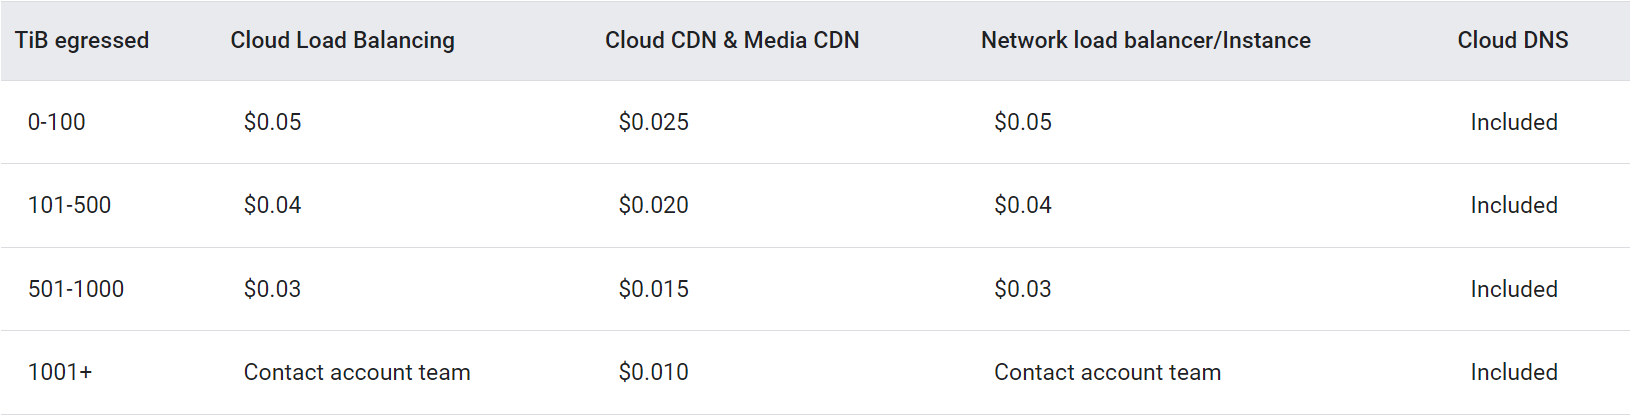Click the $0.015 Cloud CDN price
Viewport: 1630px width, 415px height.
point(653,289)
